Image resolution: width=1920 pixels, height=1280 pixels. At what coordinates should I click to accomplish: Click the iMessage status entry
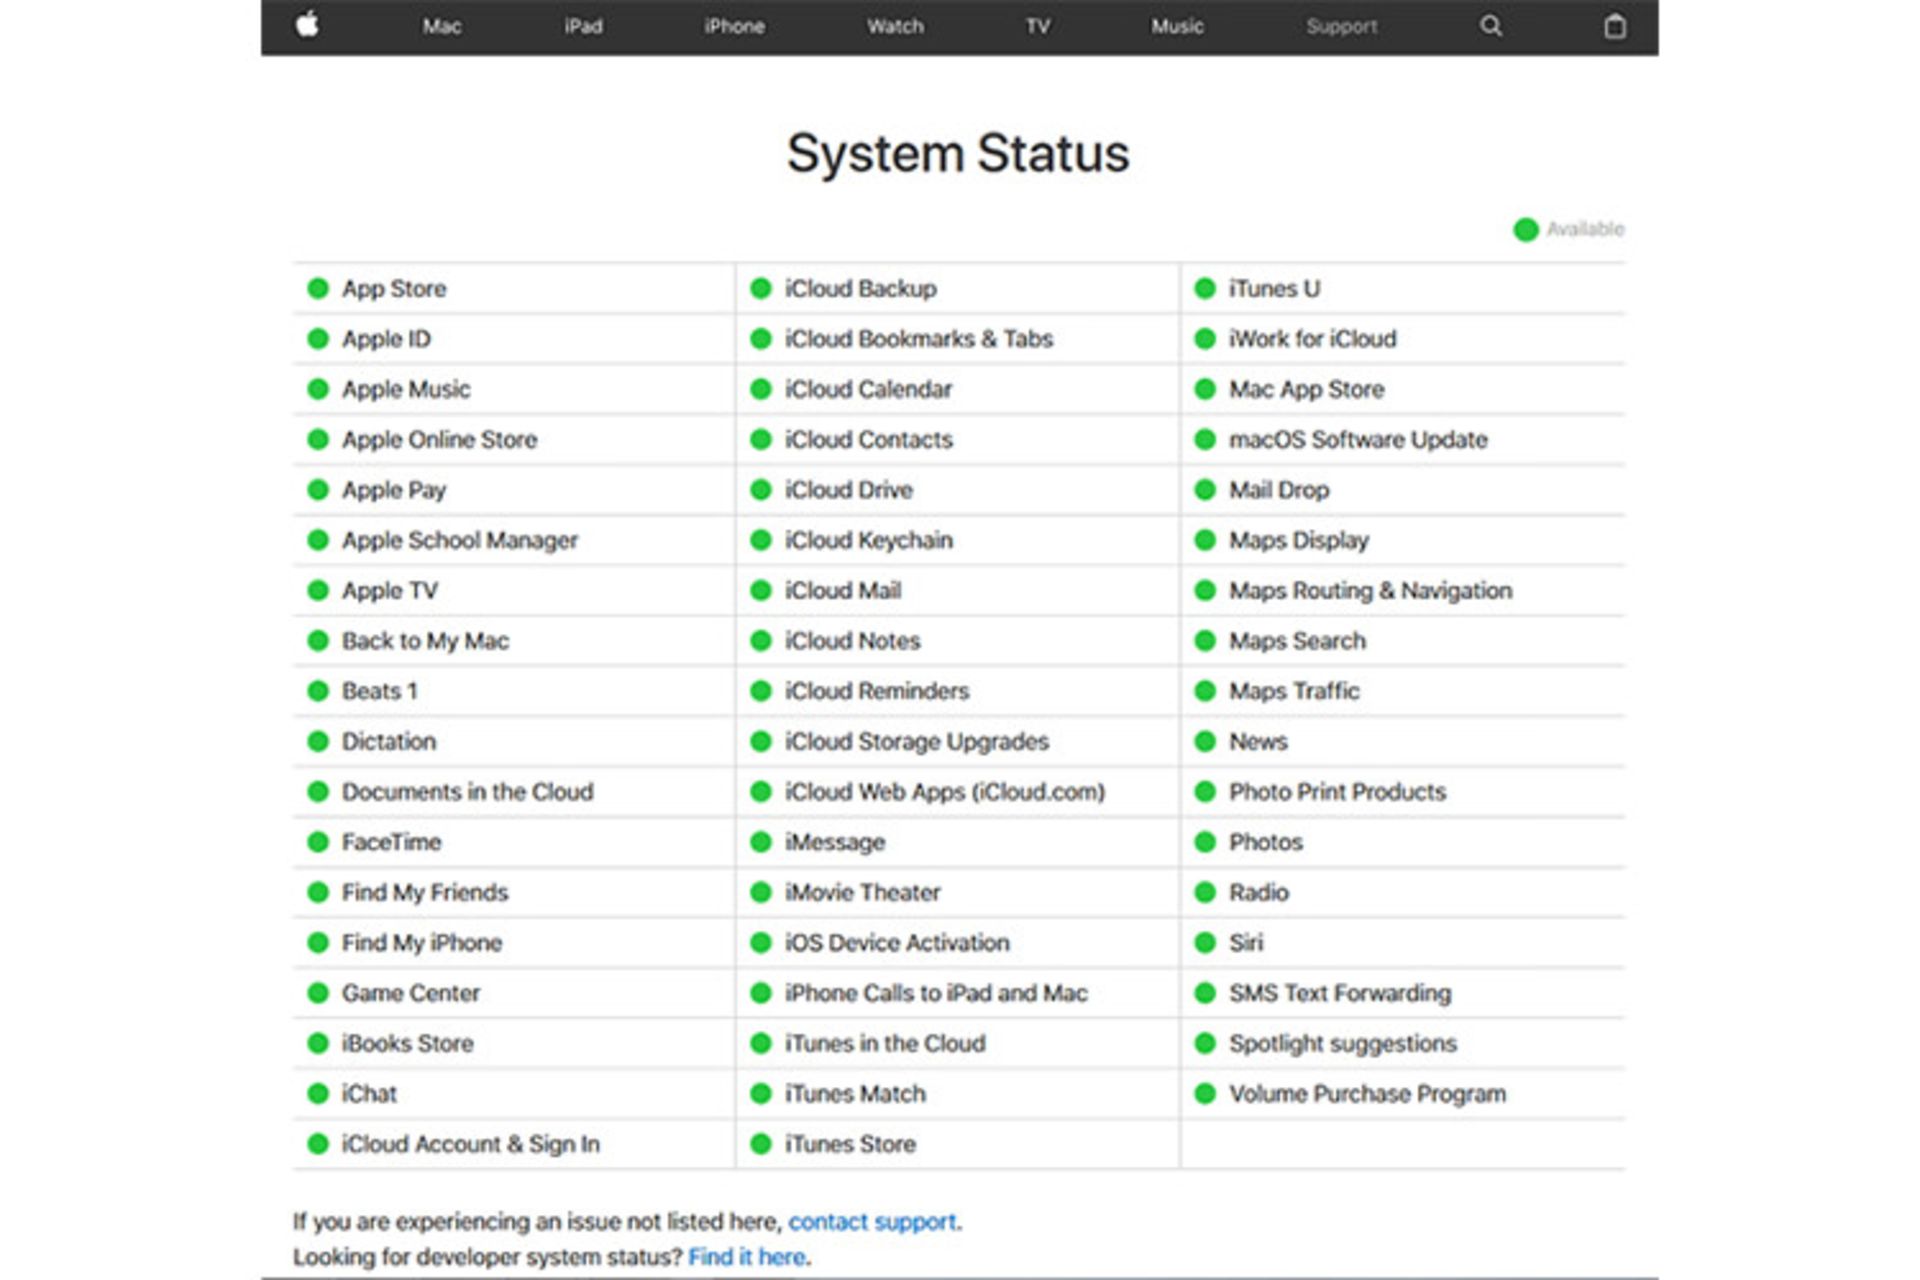point(834,843)
